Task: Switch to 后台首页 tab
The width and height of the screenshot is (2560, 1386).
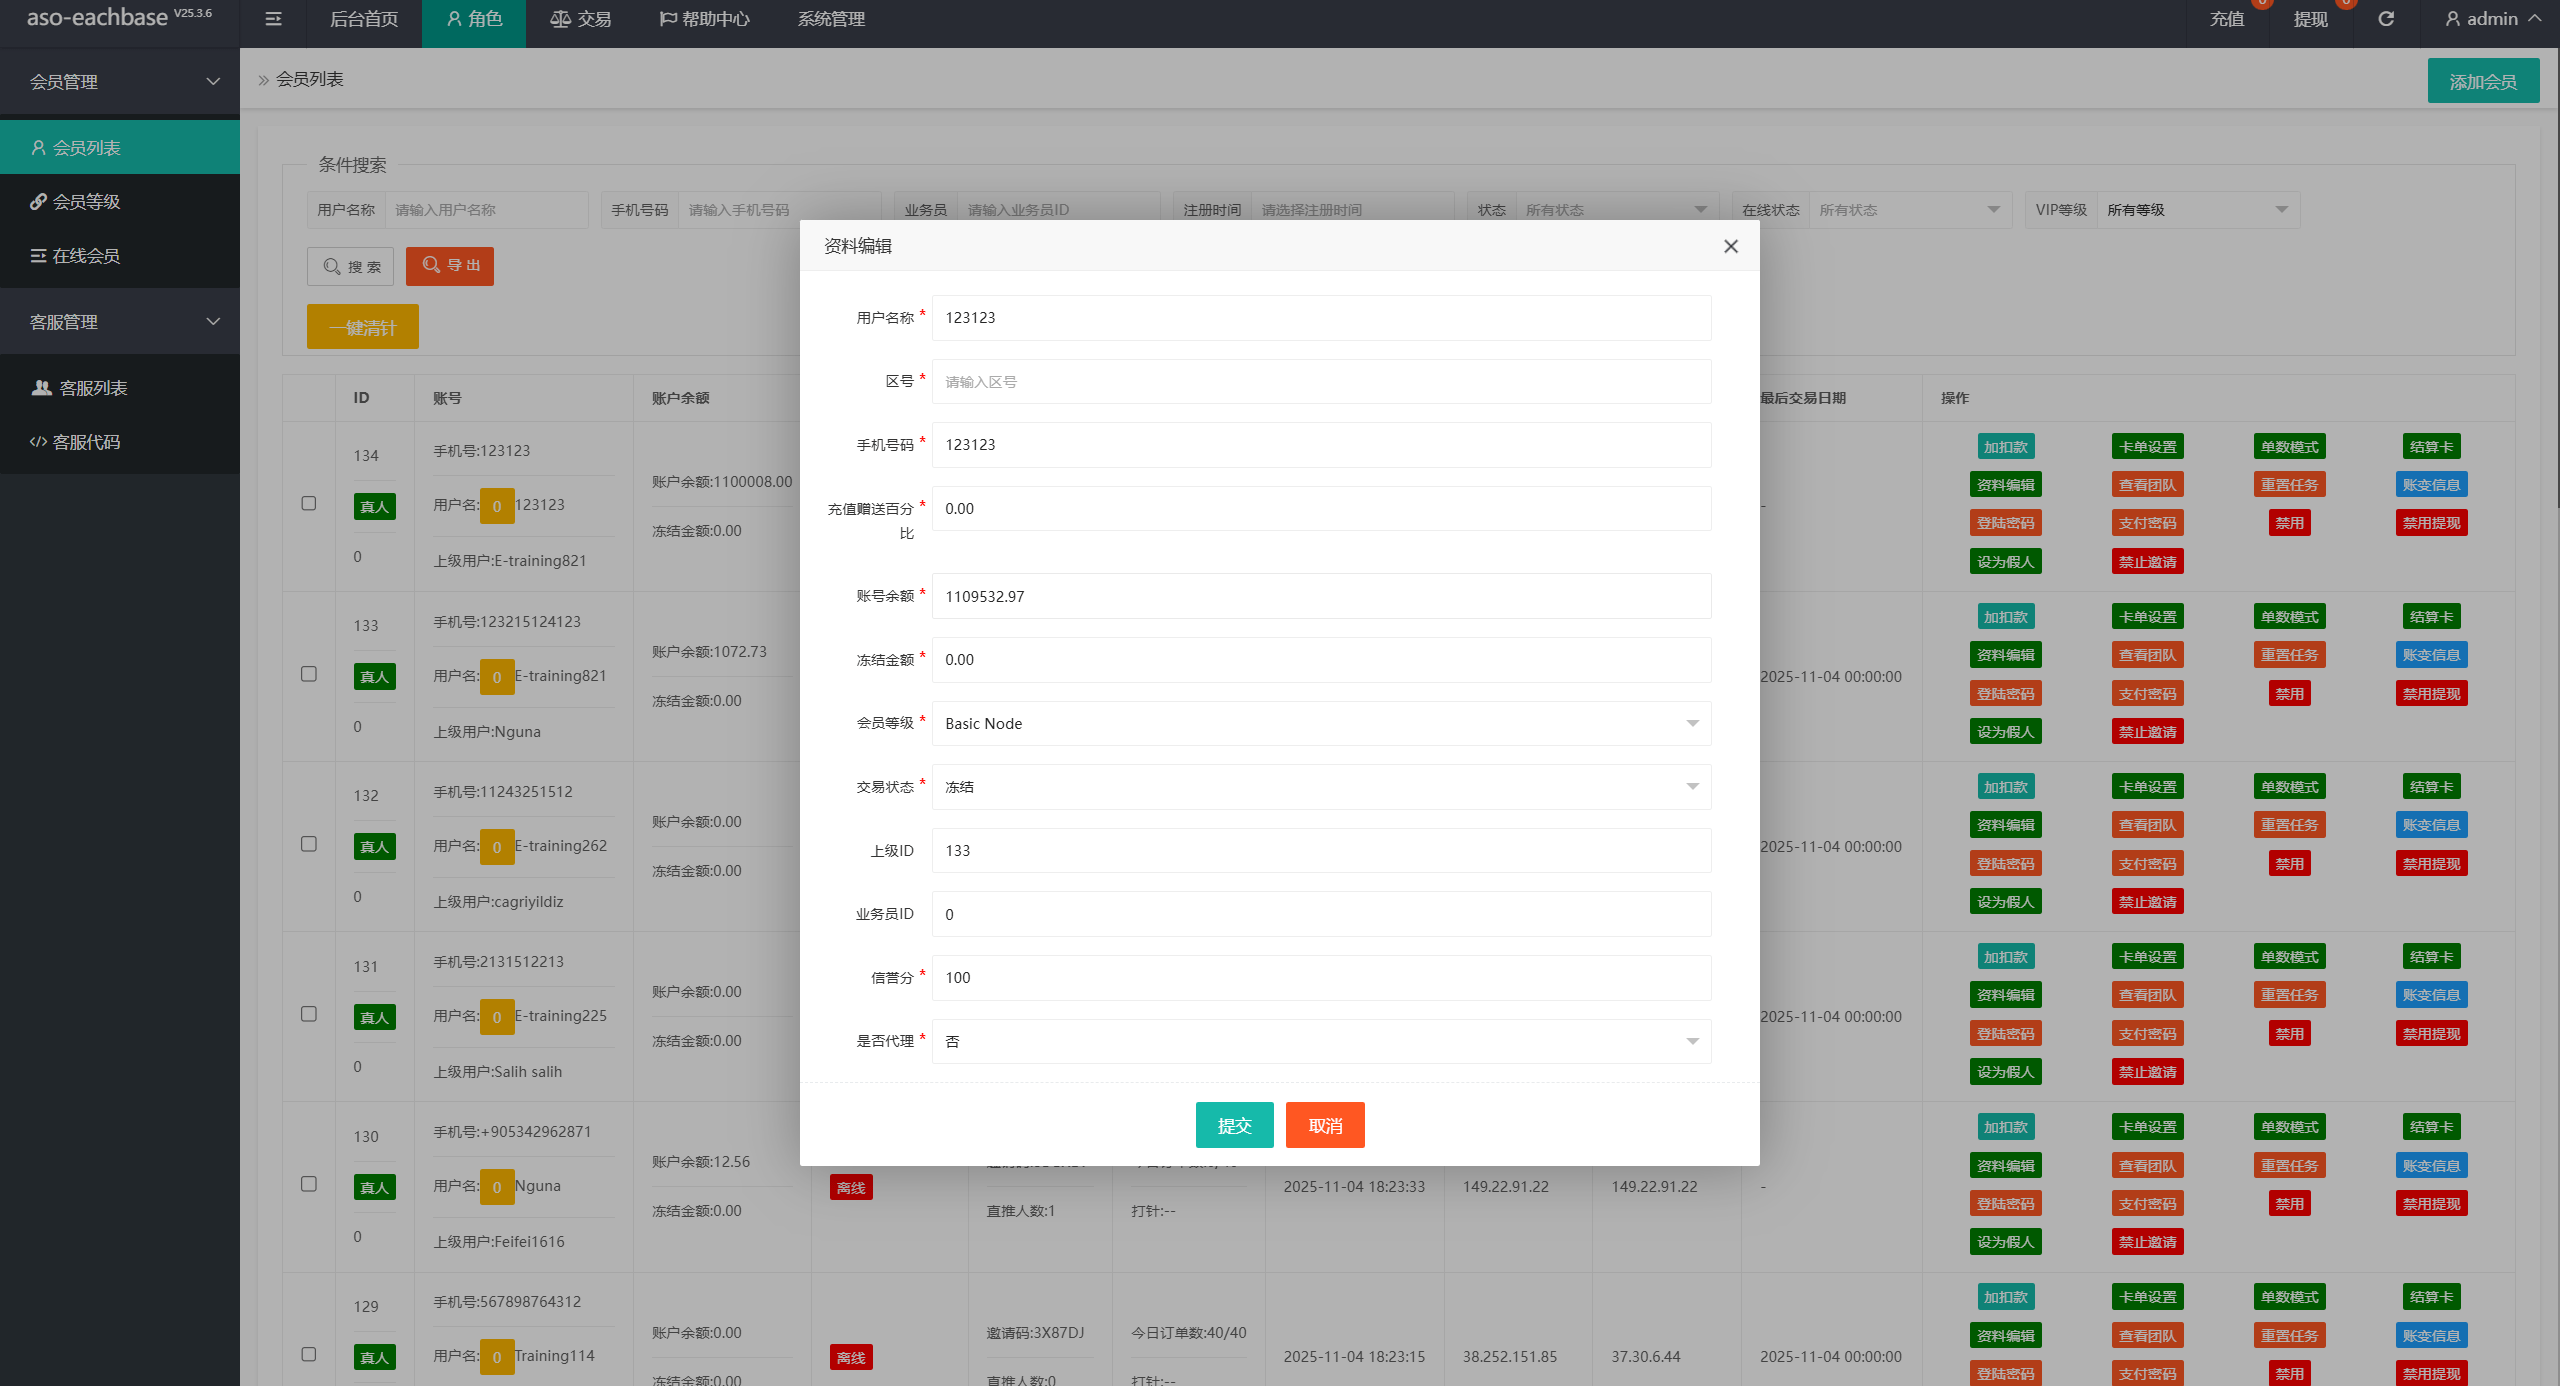Action: click(364, 19)
